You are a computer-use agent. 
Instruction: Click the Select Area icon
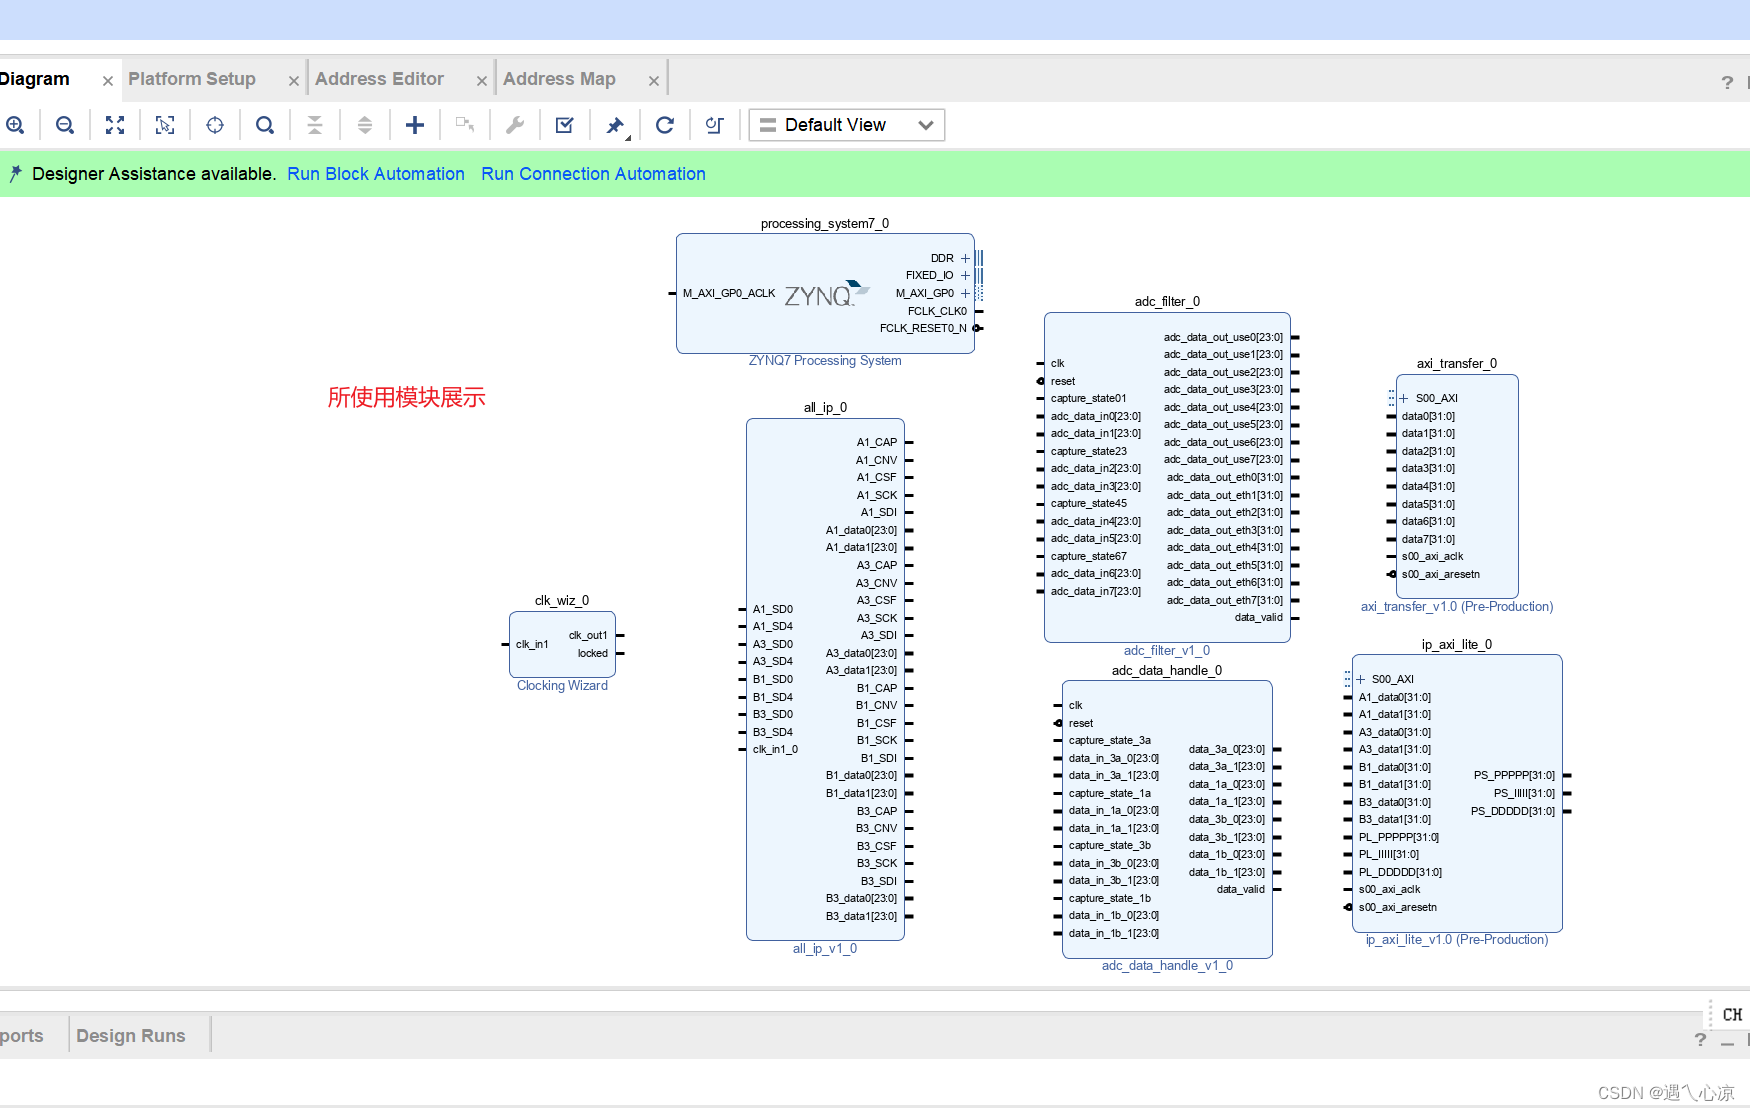pos(165,125)
